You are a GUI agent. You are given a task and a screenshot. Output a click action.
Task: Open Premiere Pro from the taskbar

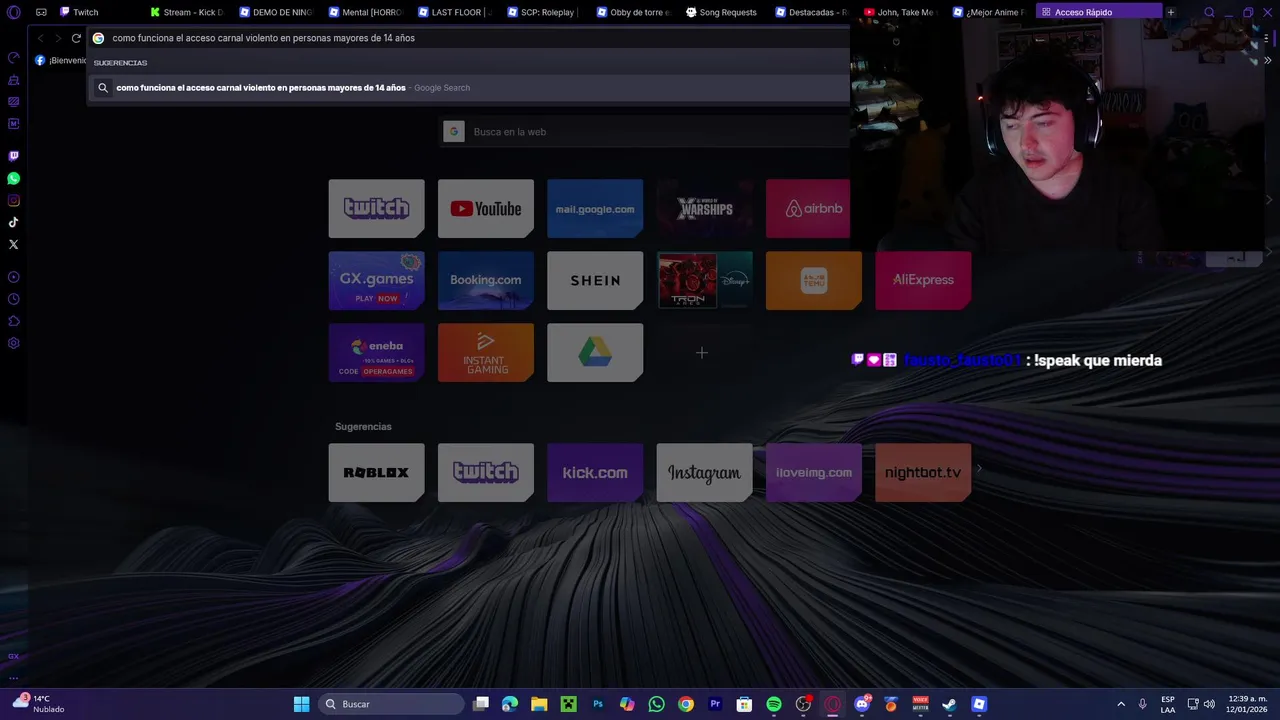pos(715,704)
